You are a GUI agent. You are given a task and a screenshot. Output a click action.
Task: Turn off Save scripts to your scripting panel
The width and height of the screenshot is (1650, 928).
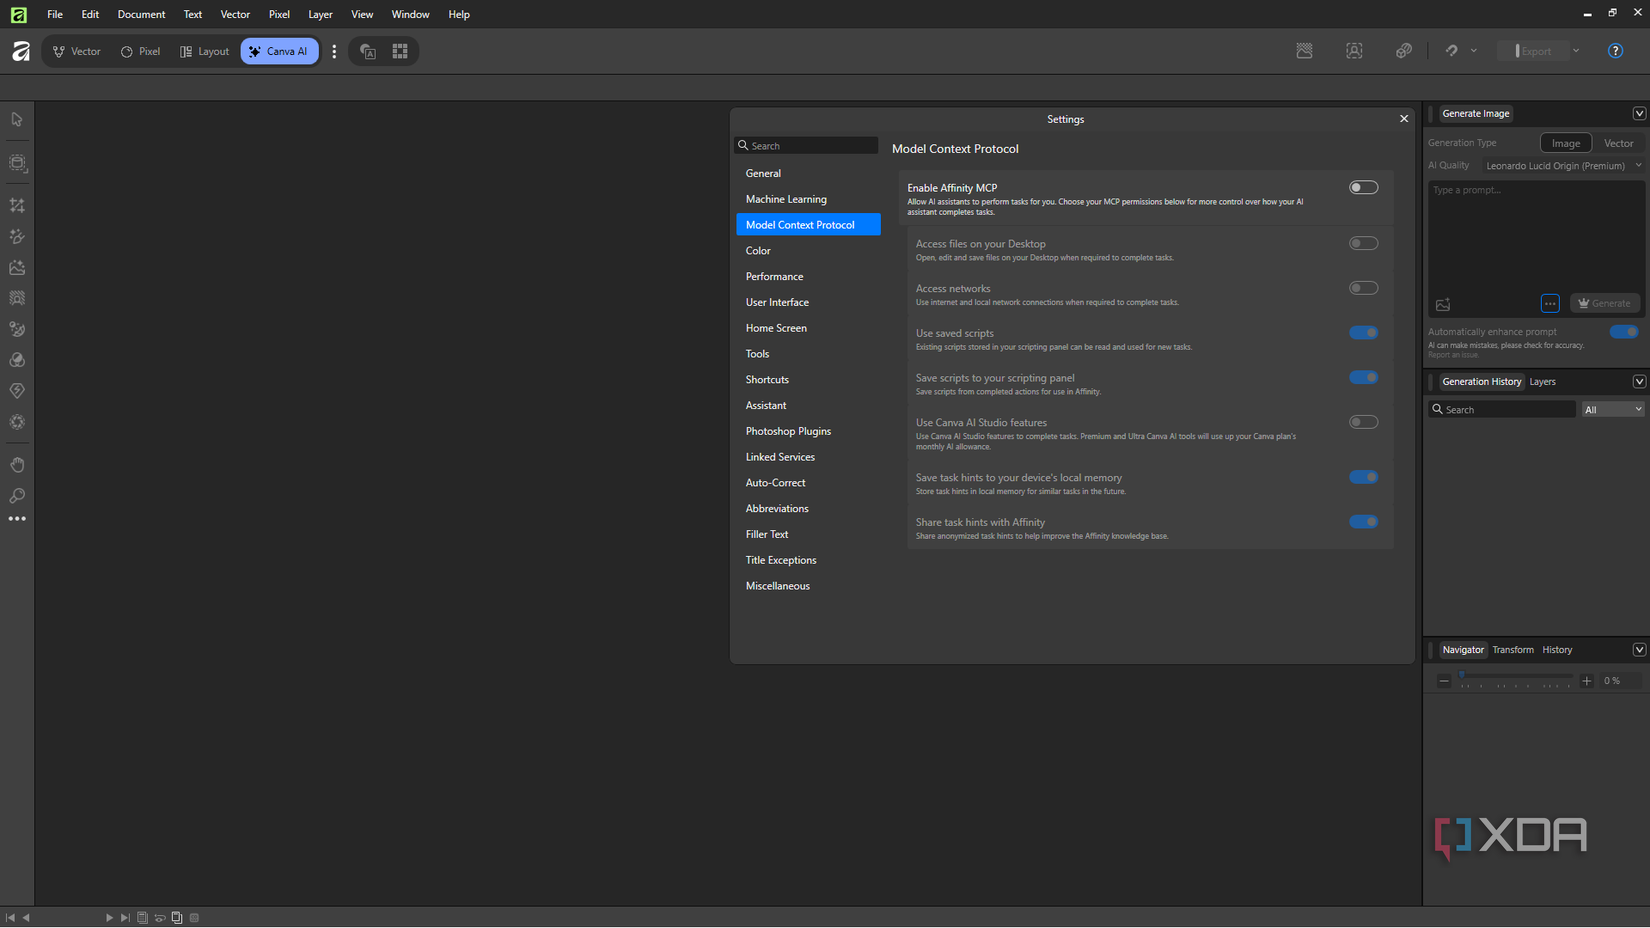click(x=1363, y=377)
